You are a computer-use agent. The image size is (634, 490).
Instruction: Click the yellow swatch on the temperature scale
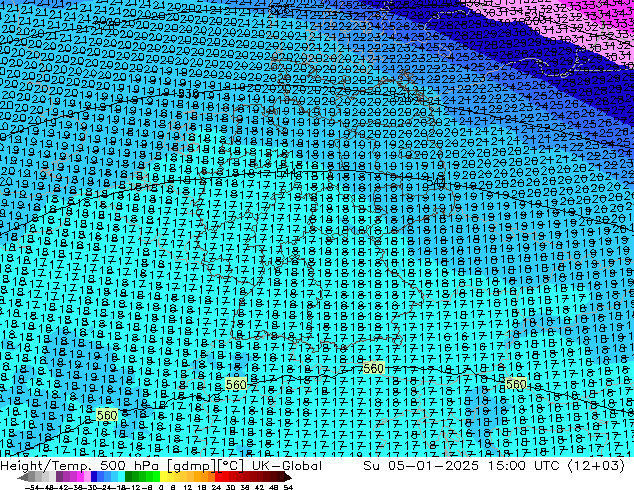pos(163,477)
